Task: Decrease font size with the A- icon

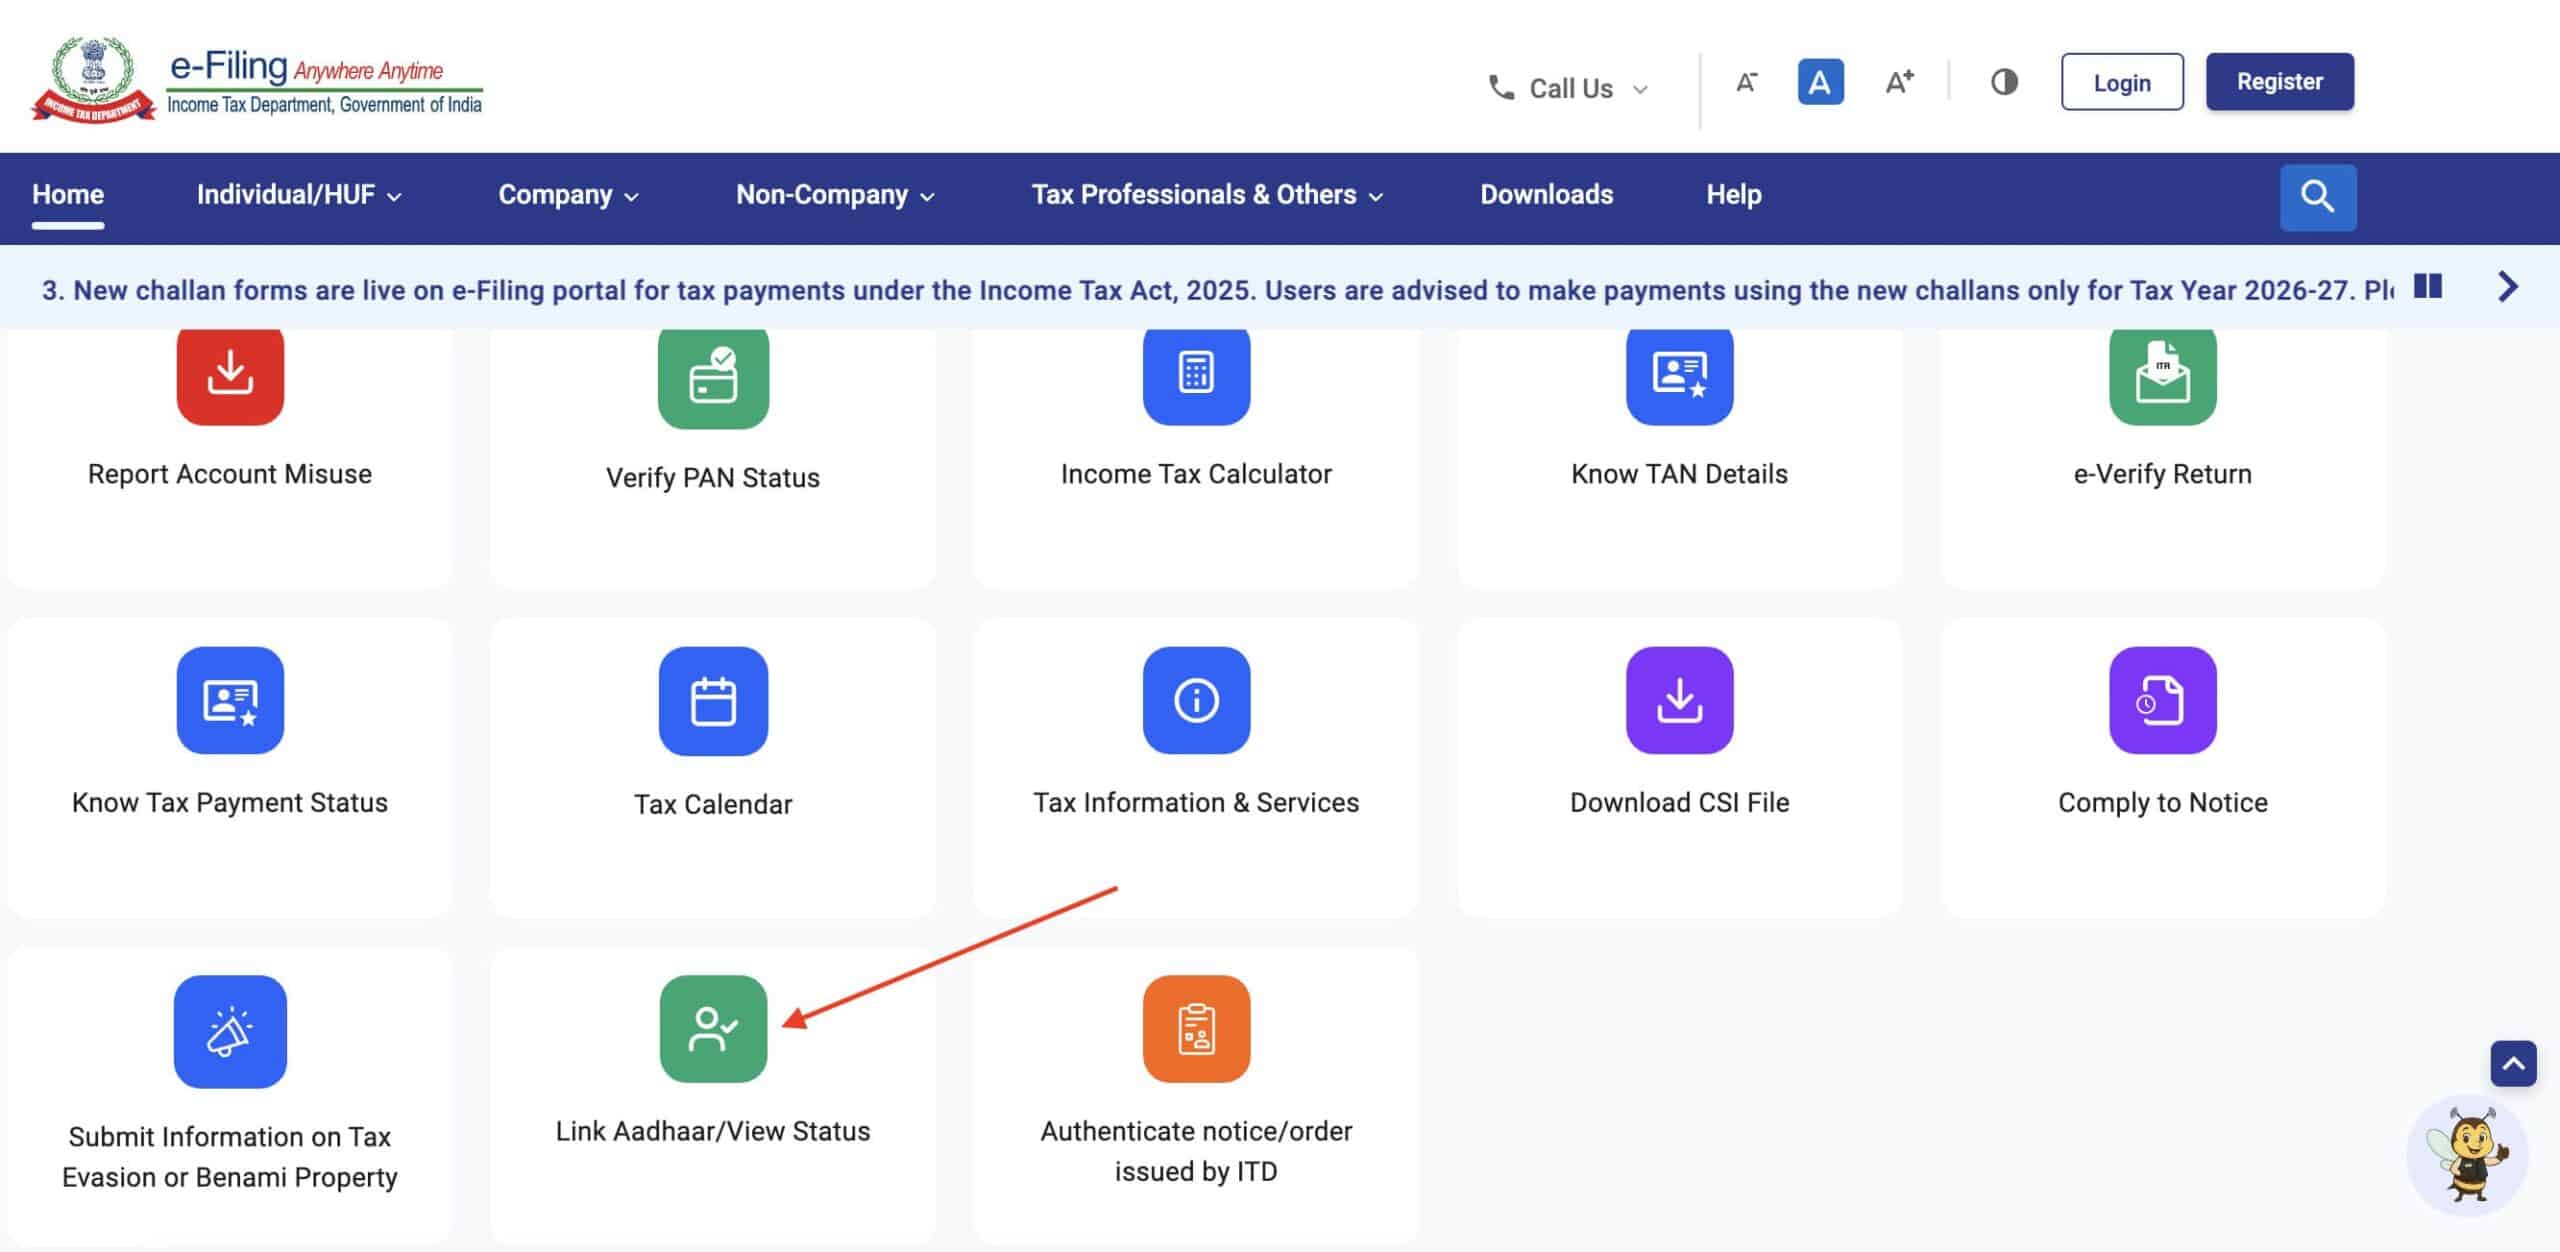Action: (1746, 82)
